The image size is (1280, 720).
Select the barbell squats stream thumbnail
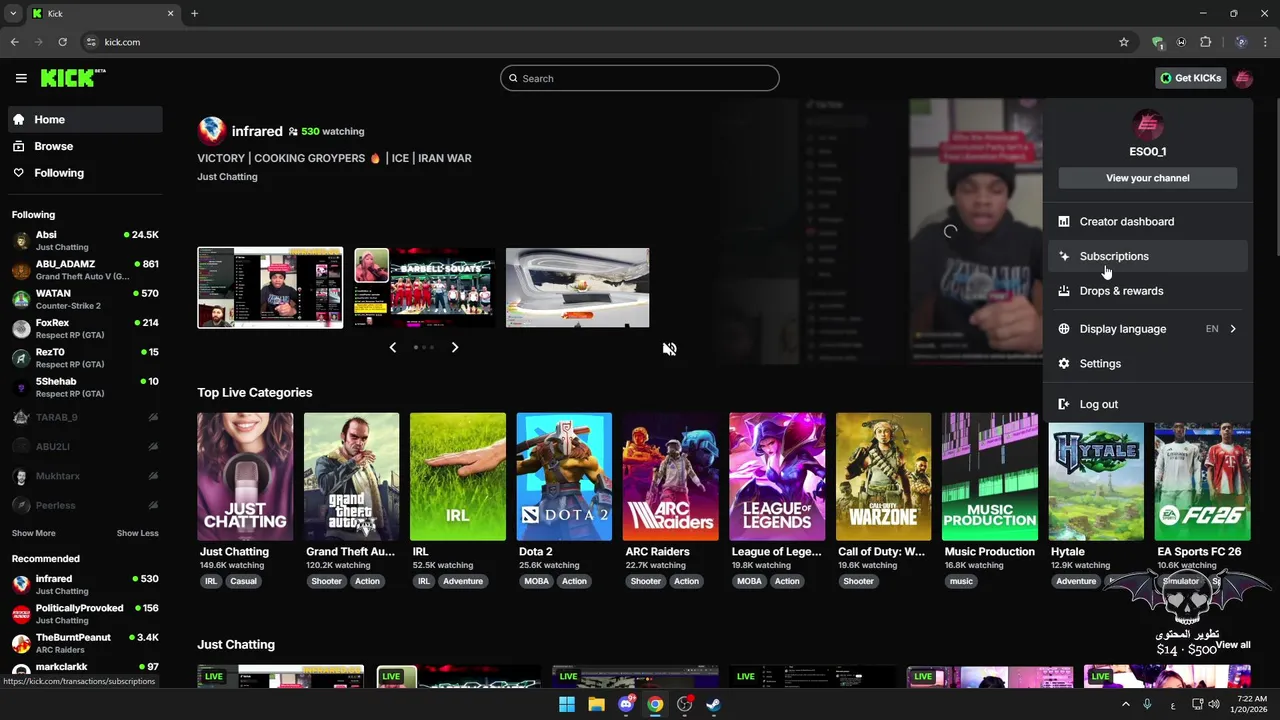tap(424, 288)
